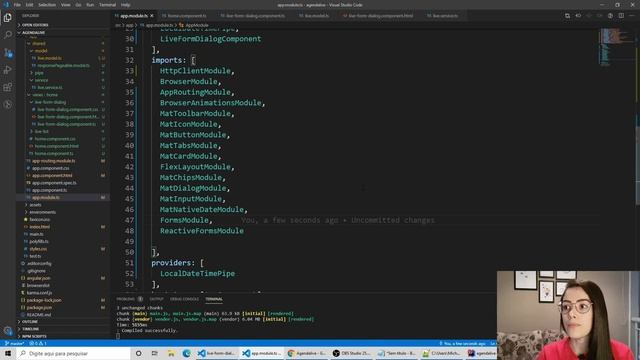This screenshot has height=360, width=640.
Task: Switch to live.service.ts editor tab
Action: (x=445, y=16)
